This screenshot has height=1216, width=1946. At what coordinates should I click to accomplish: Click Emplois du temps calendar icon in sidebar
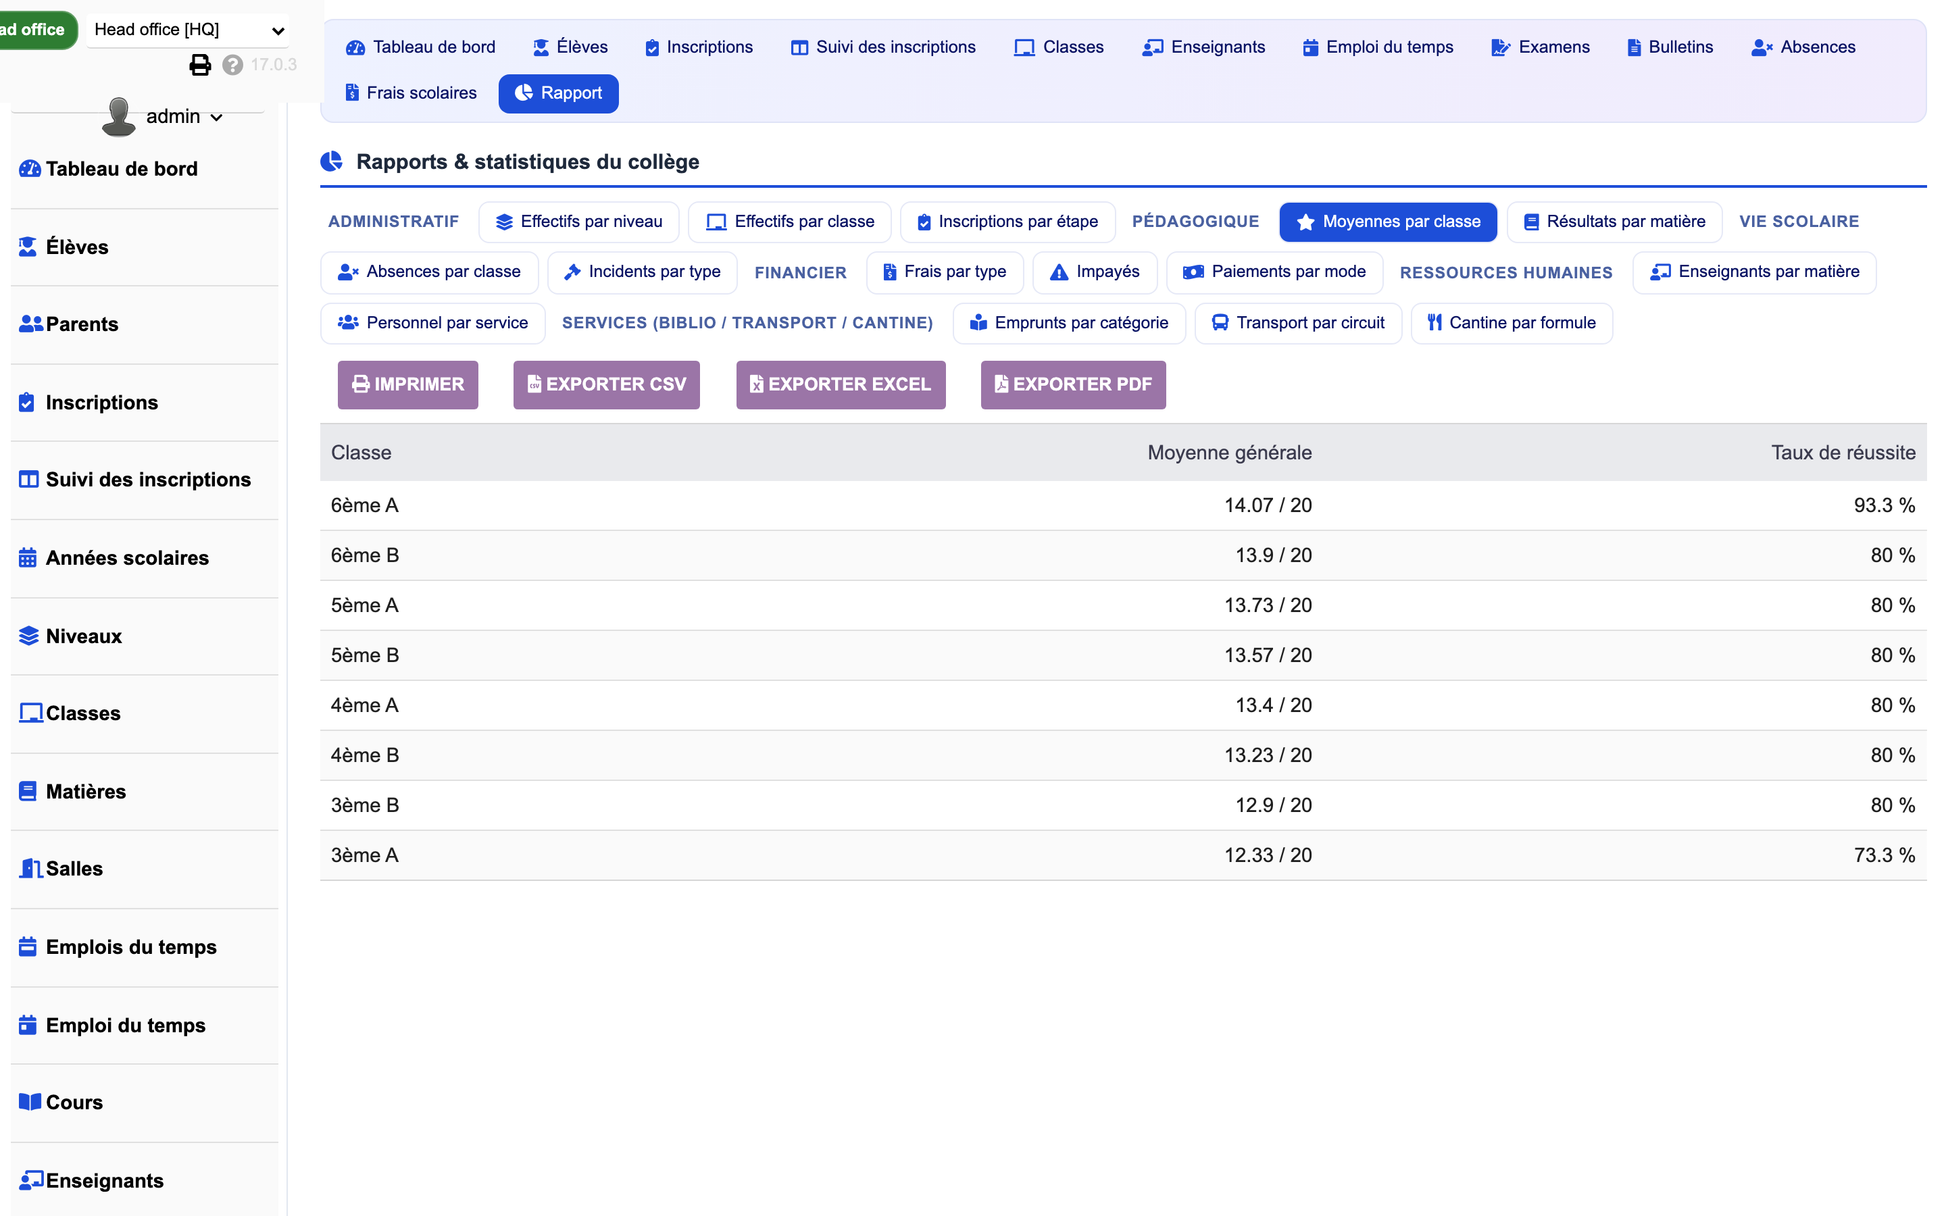(28, 947)
